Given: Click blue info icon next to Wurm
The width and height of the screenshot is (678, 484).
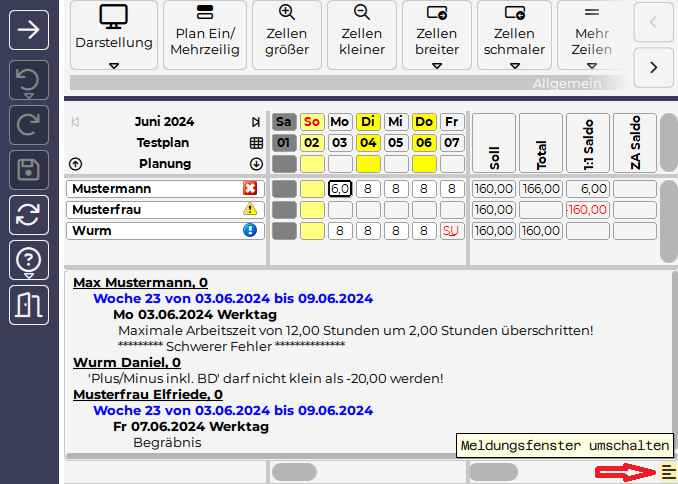Looking at the screenshot, I should tap(249, 230).
